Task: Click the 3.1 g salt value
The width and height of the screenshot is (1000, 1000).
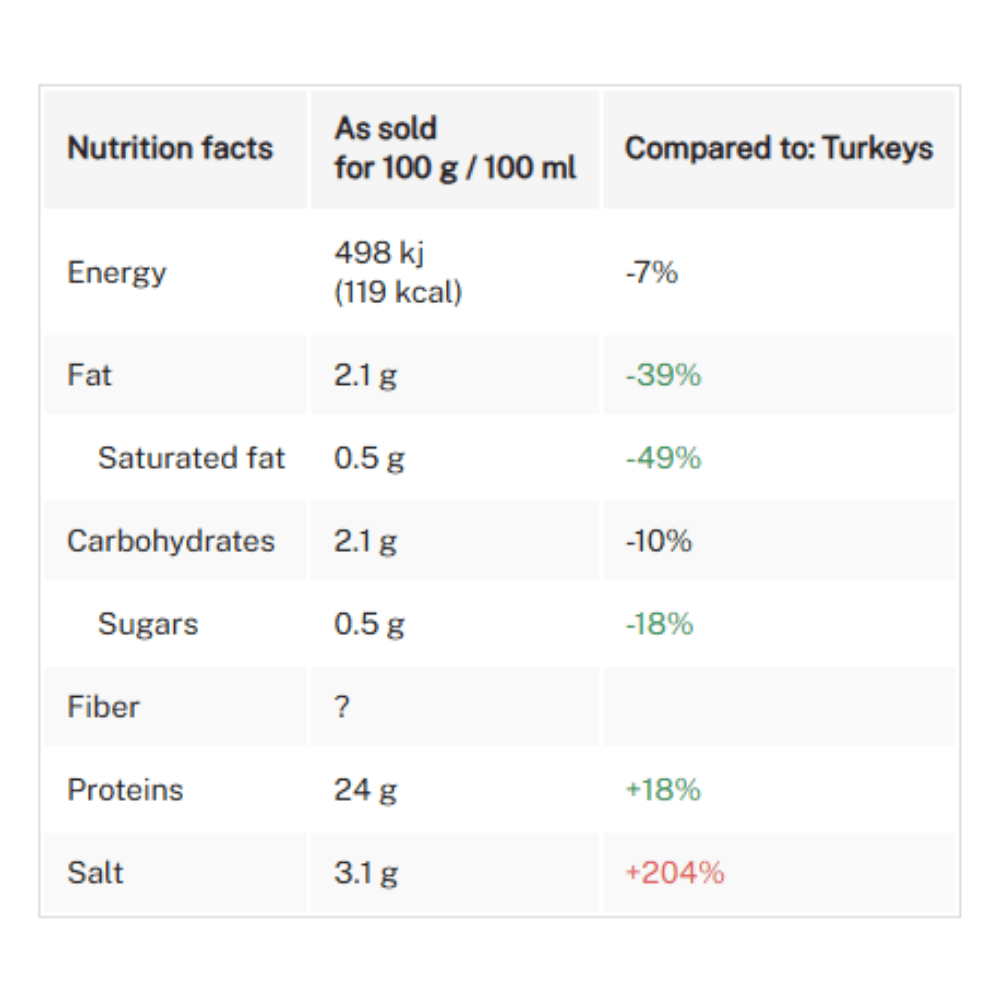Action: point(366,874)
